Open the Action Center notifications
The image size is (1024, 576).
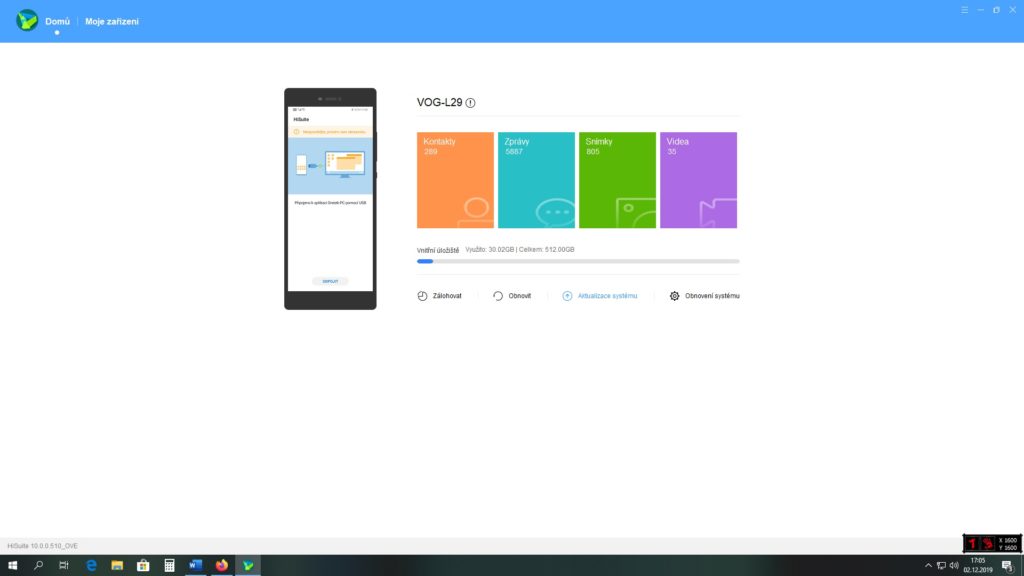[1008, 566]
